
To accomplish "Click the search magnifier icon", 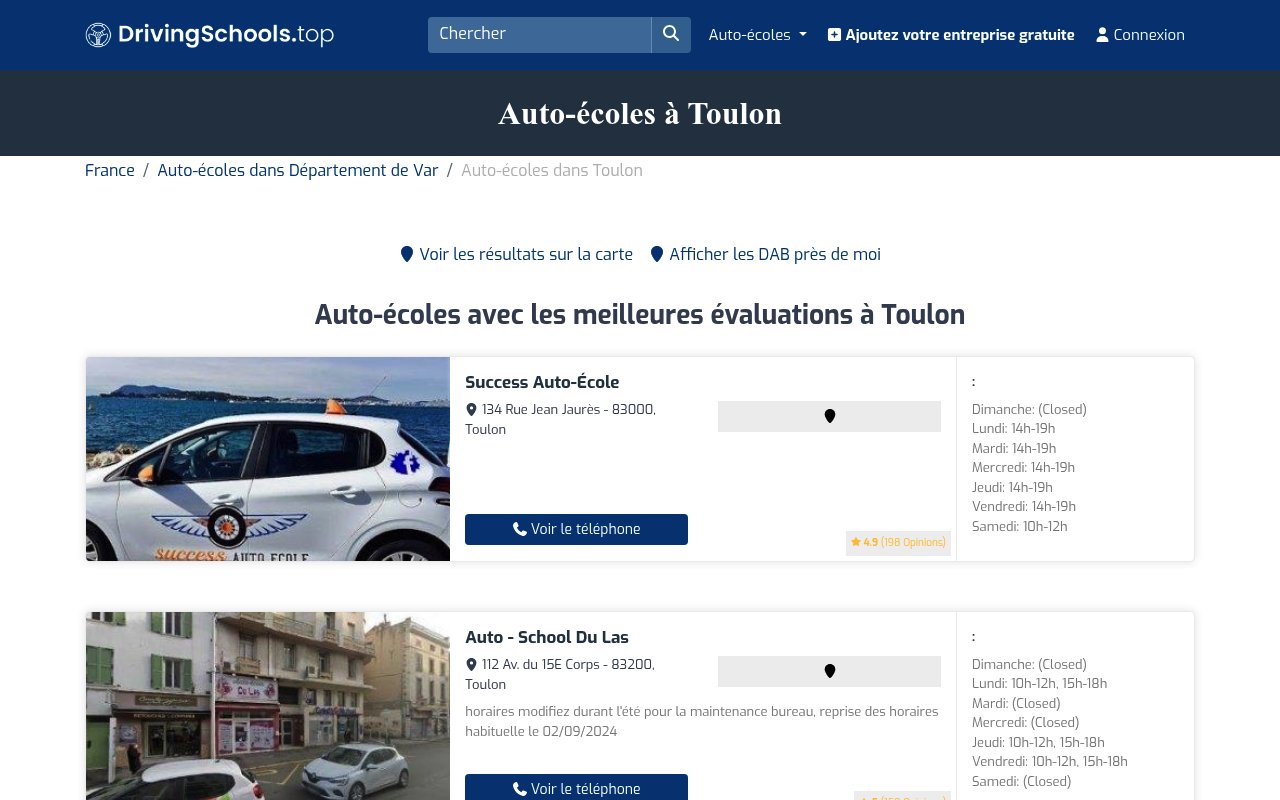I will pyautogui.click(x=670, y=34).
